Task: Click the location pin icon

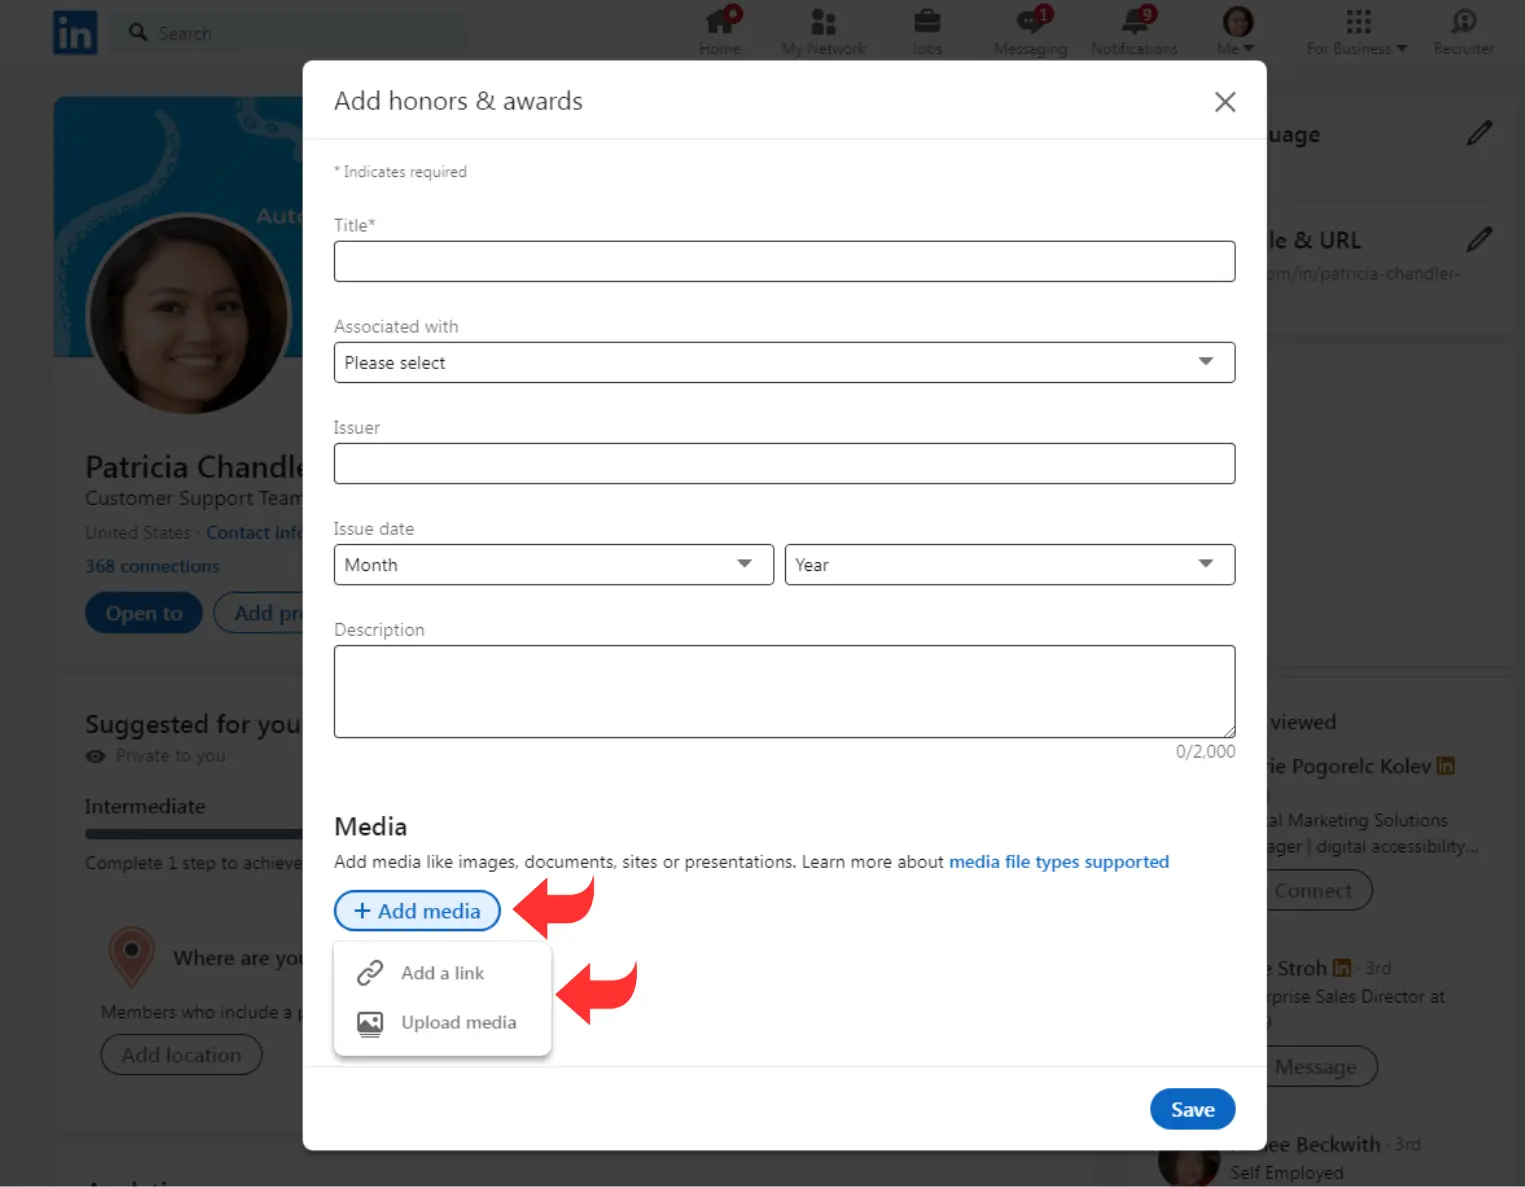Action: pos(131,956)
